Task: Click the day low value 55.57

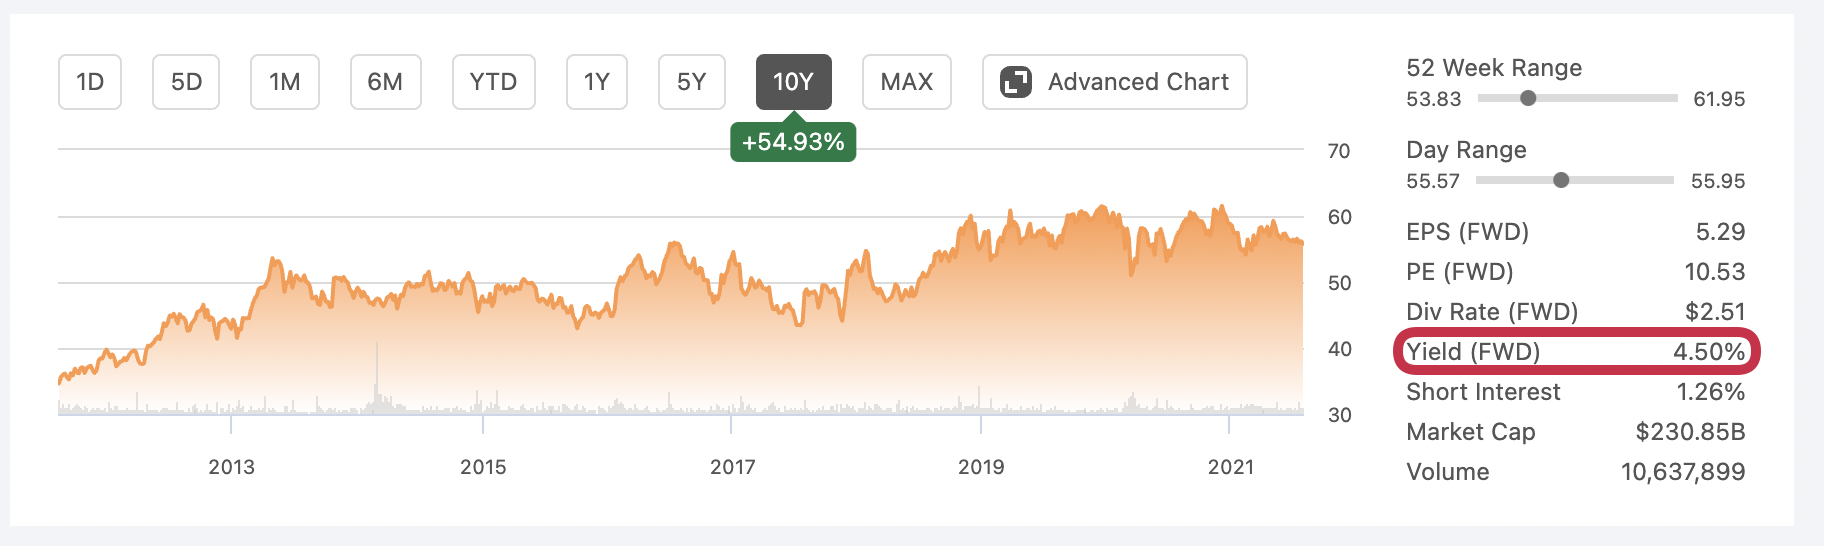Action: point(1433,181)
